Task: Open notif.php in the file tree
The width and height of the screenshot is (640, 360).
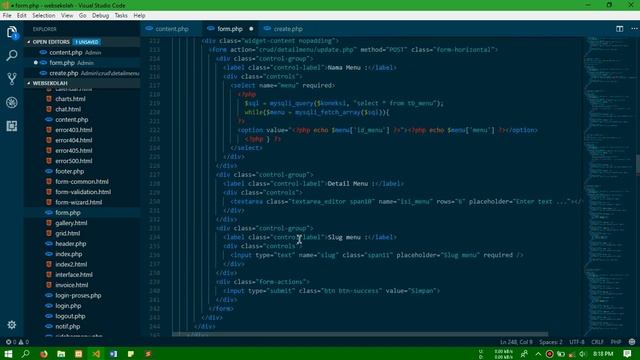Action: tap(67, 327)
